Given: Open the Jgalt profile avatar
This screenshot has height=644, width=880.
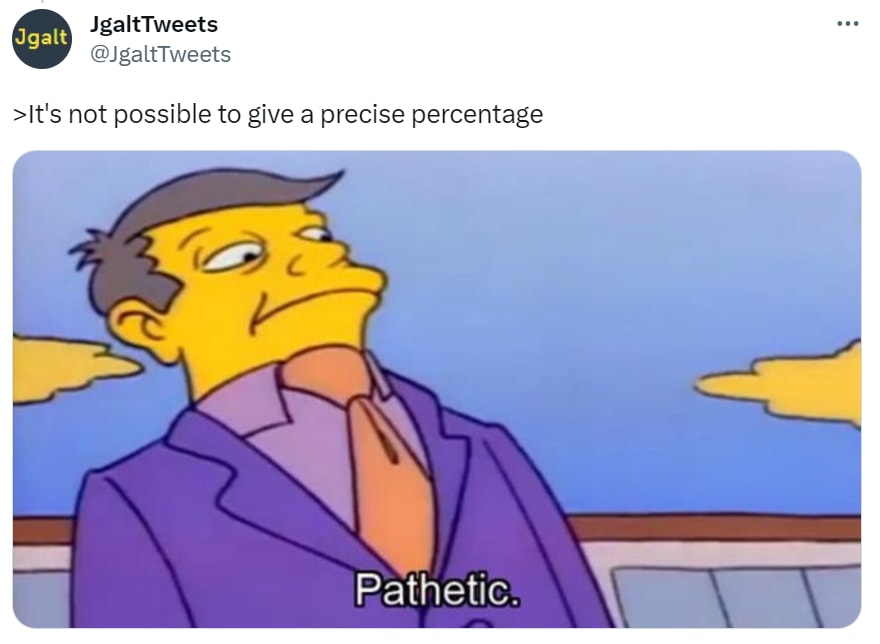Looking at the screenshot, I should point(42,39).
